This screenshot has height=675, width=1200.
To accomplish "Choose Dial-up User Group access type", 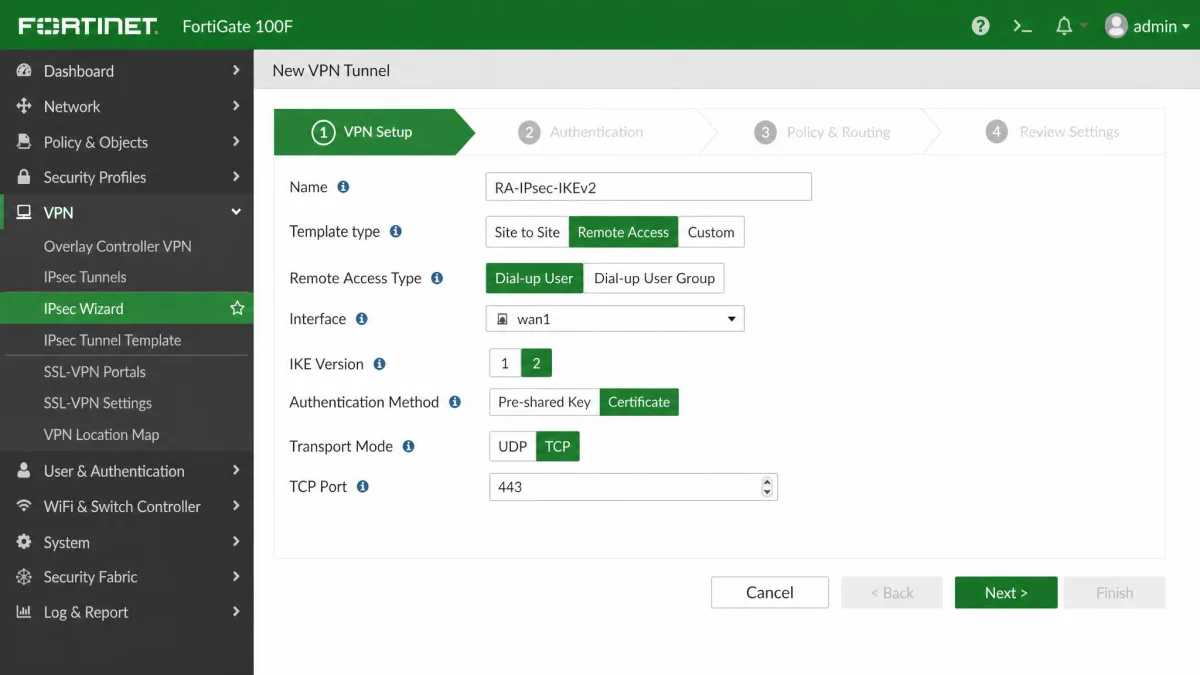I will 654,278.
